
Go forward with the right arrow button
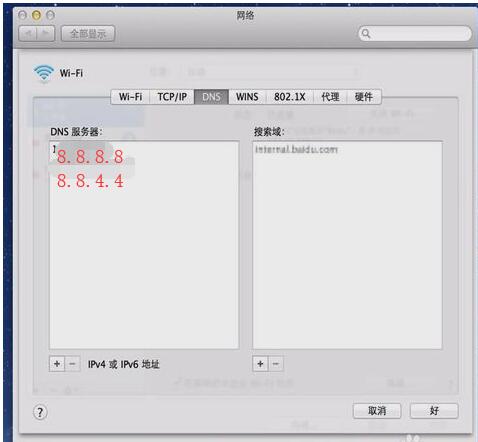click(x=46, y=33)
